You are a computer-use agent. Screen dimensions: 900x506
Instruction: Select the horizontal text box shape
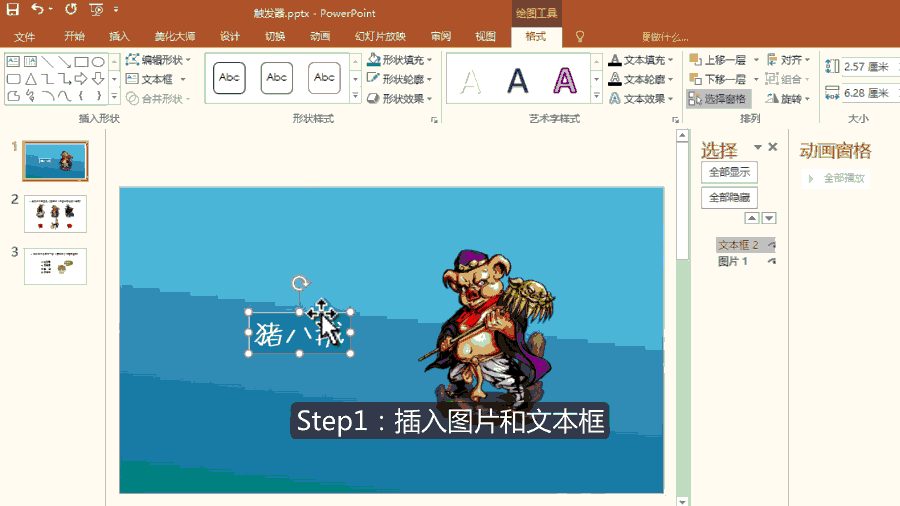click(13, 61)
